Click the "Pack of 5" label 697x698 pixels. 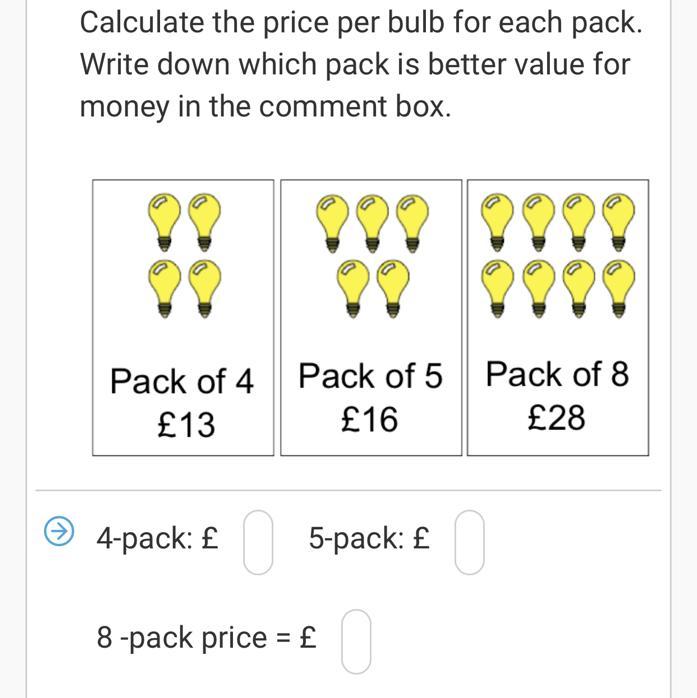[x=370, y=376]
